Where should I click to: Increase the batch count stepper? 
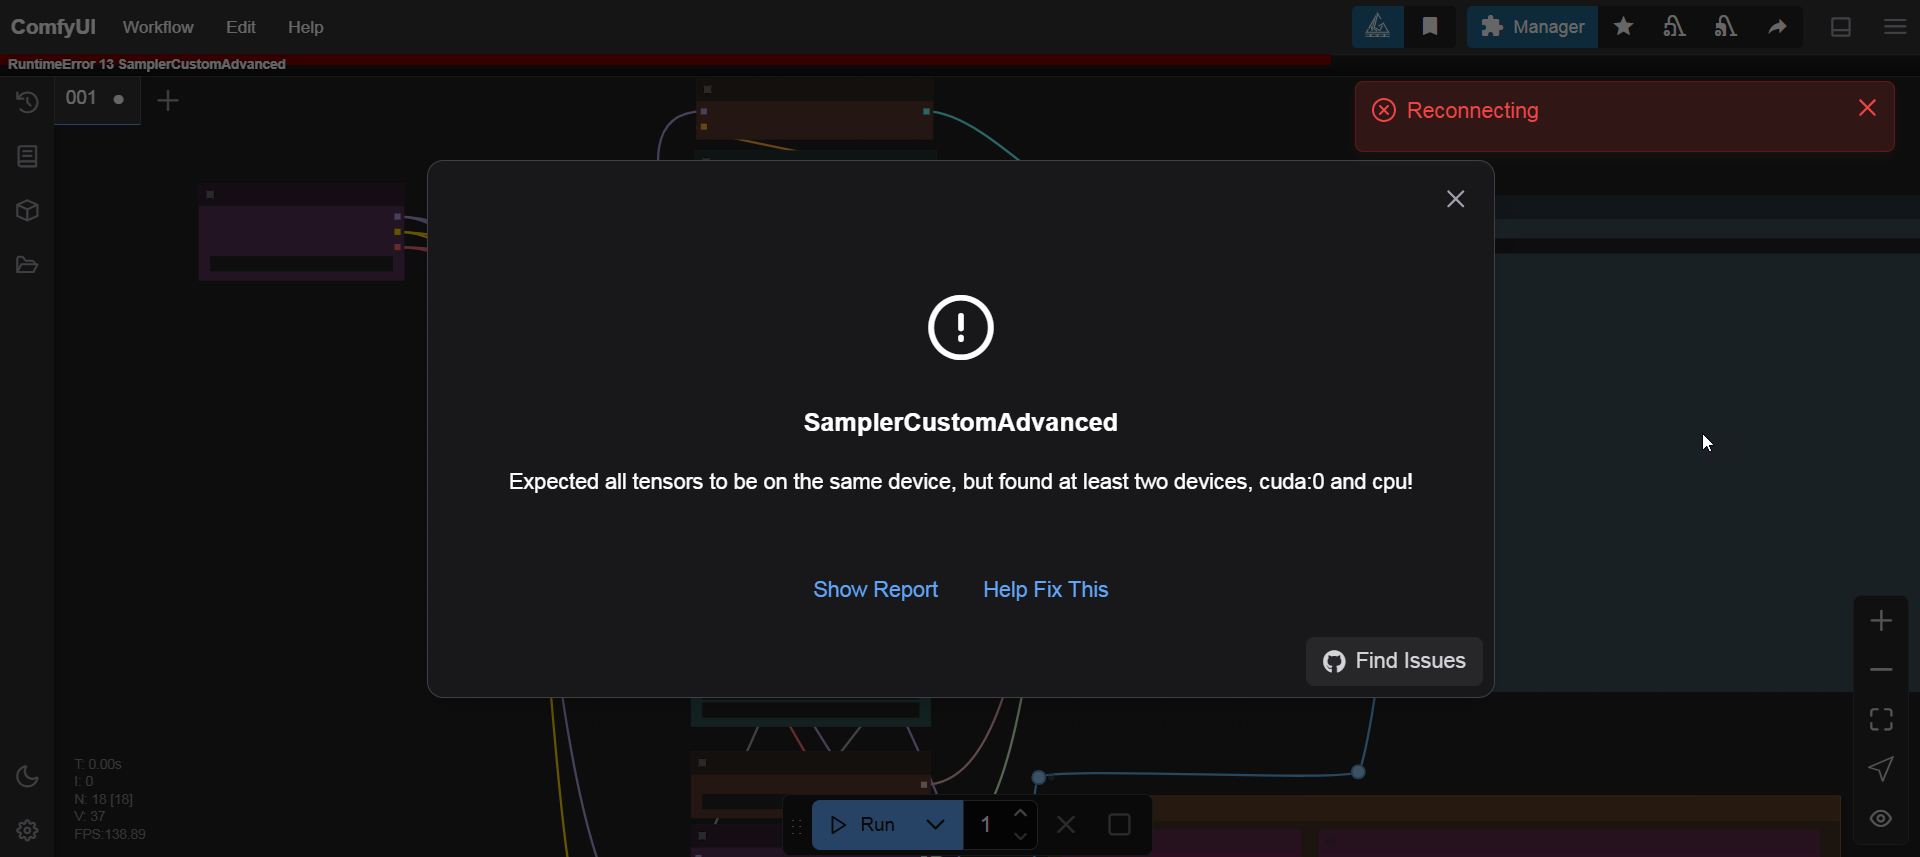pos(1020,814)
